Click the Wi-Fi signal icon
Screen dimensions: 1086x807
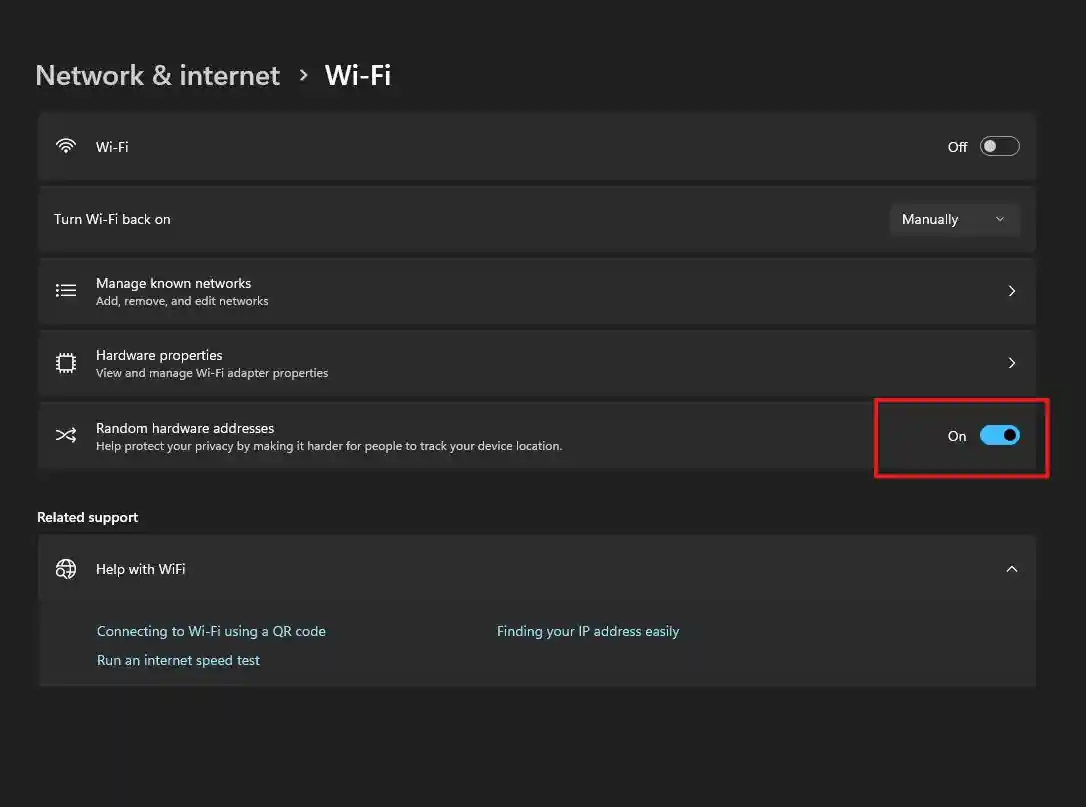click(66, 145)
